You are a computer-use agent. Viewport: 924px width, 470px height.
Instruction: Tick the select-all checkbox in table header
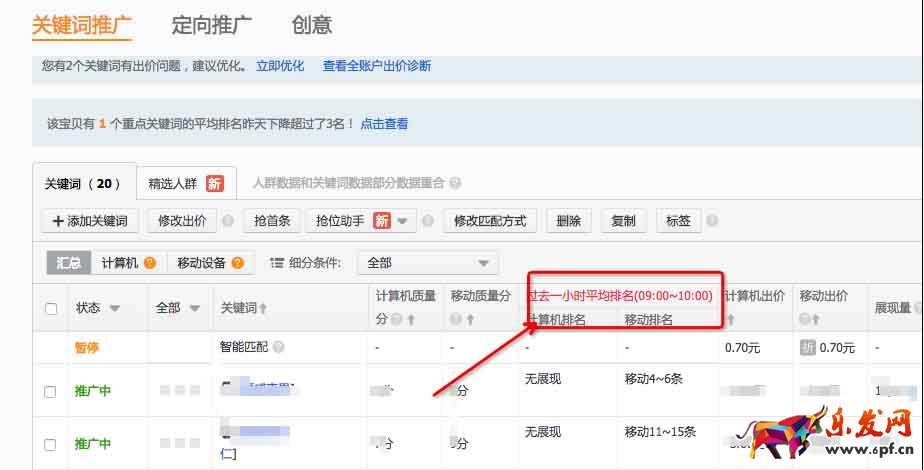[51, 309]
